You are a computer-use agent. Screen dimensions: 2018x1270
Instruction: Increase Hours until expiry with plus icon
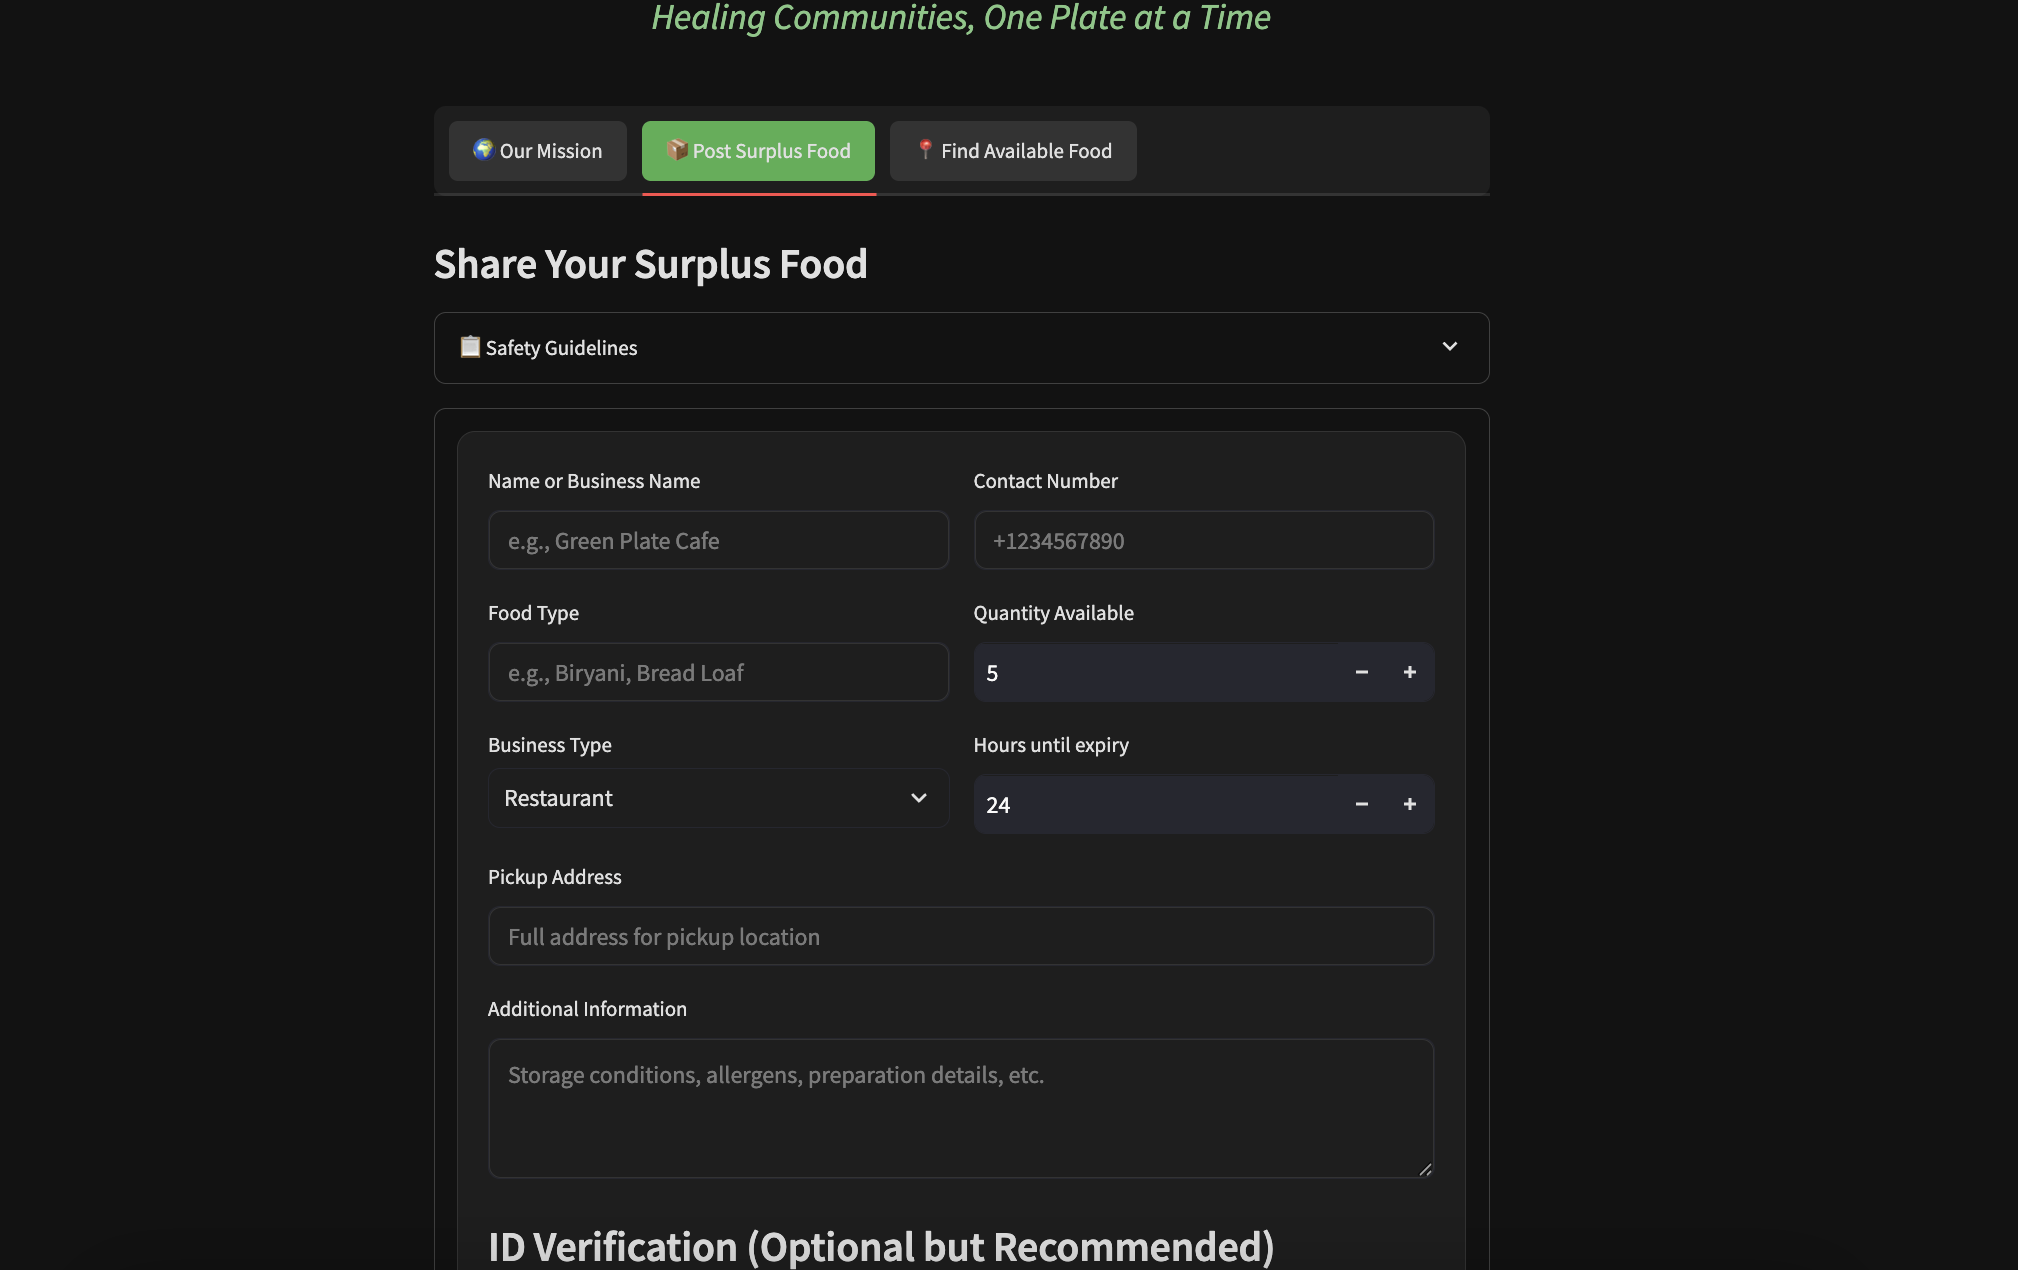pyautogui.click(x=1409, y=804)
